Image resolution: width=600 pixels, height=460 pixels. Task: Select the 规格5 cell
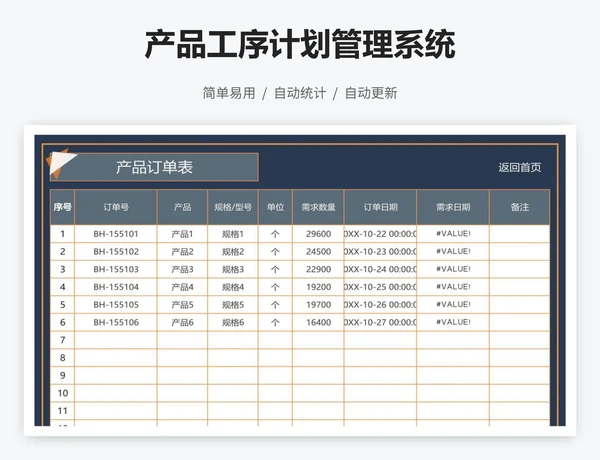(x=233, y=305)
